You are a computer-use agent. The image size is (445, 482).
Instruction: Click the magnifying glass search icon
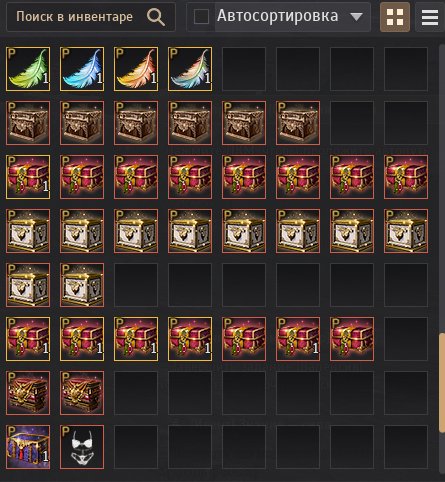(156, 17)
